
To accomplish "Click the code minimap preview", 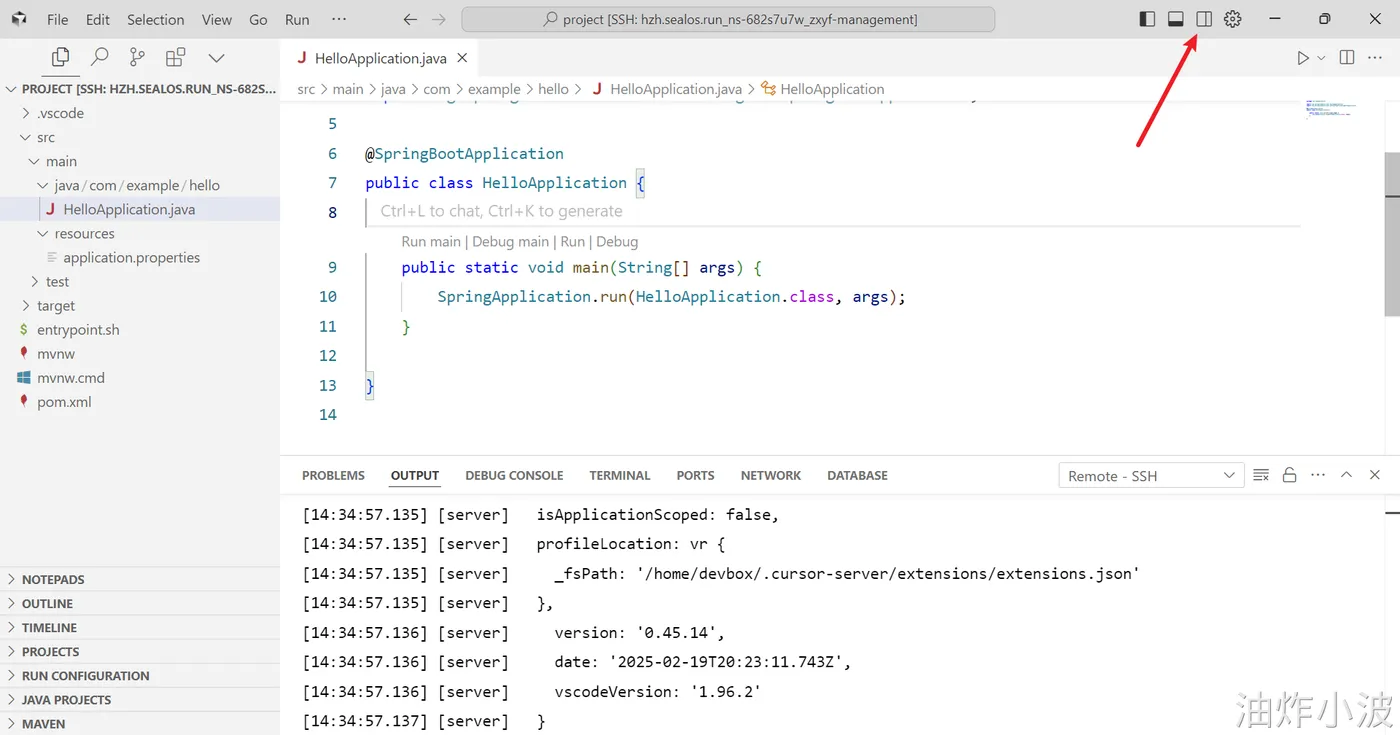I will (x=1330, y=110).
